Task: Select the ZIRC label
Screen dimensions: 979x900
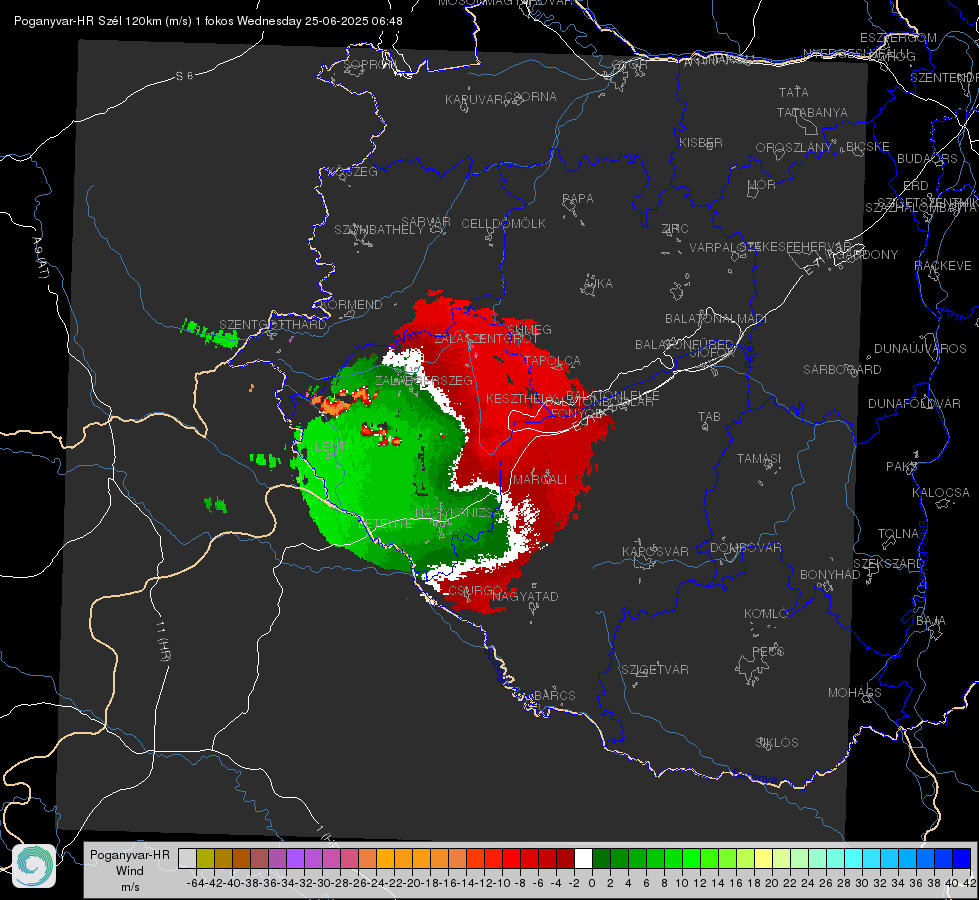Action: point(675,229)
